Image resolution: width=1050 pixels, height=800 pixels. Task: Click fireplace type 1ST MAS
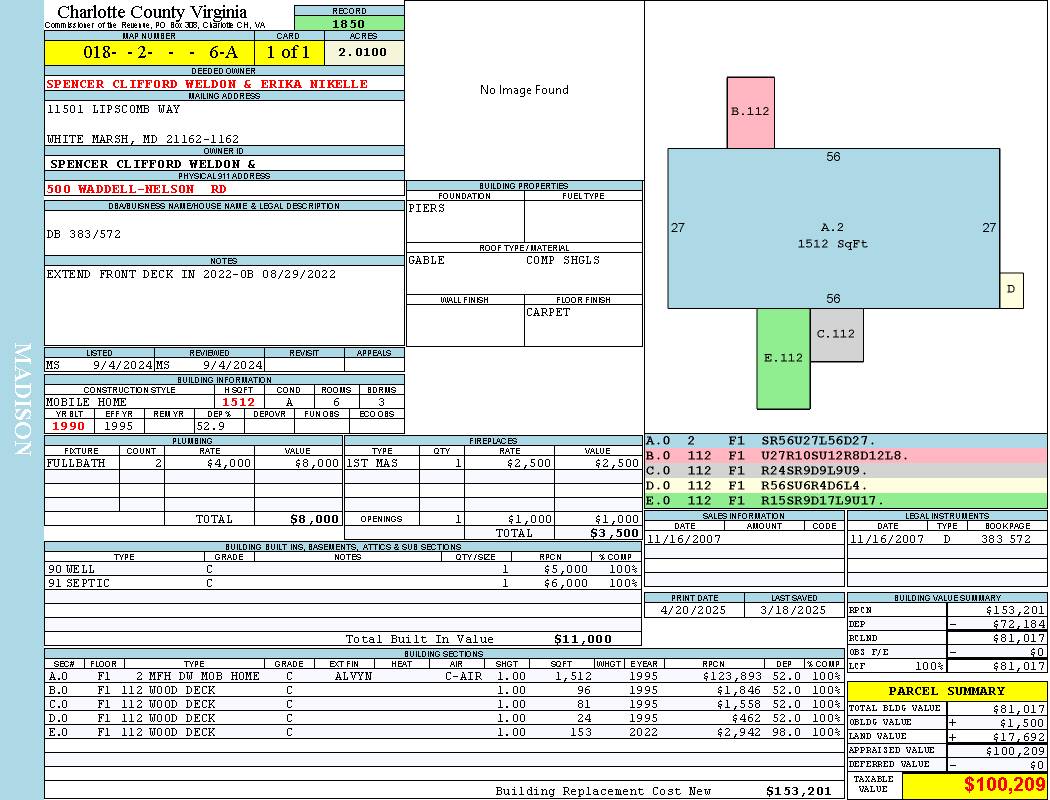pyautogui.click(x=372, y=463)
